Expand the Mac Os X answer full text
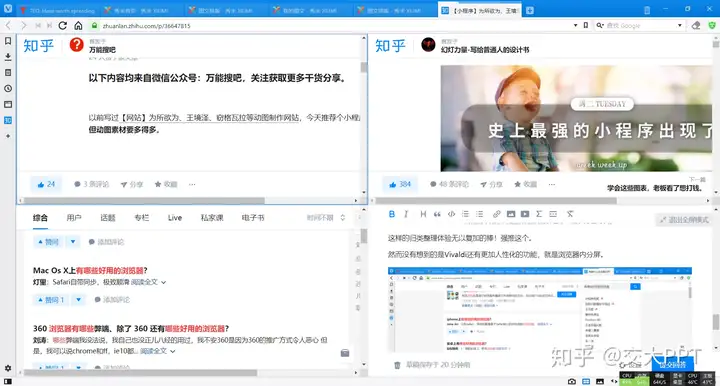 (148, 282)
